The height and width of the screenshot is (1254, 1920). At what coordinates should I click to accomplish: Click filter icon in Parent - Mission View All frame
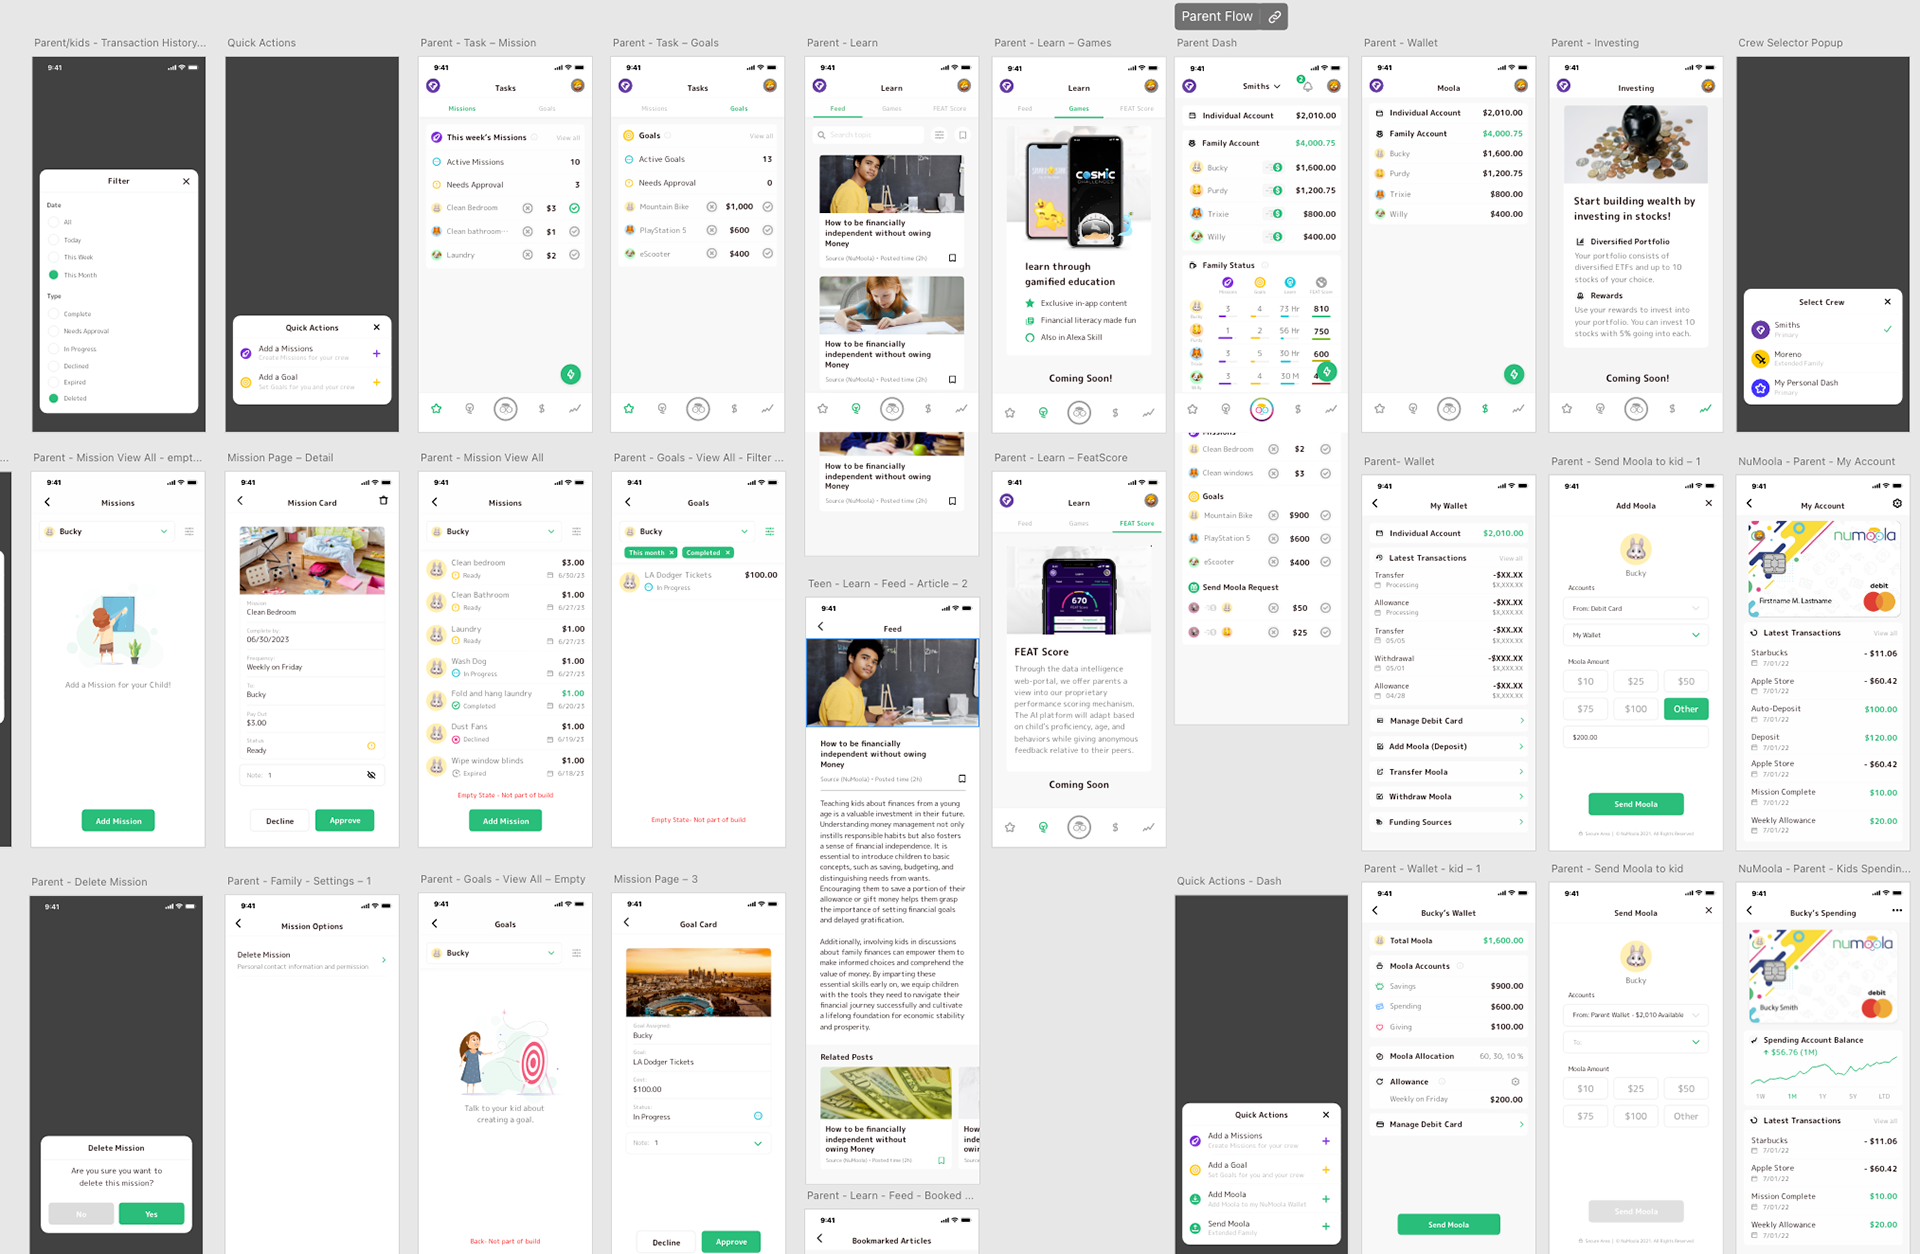coord(576,531)
